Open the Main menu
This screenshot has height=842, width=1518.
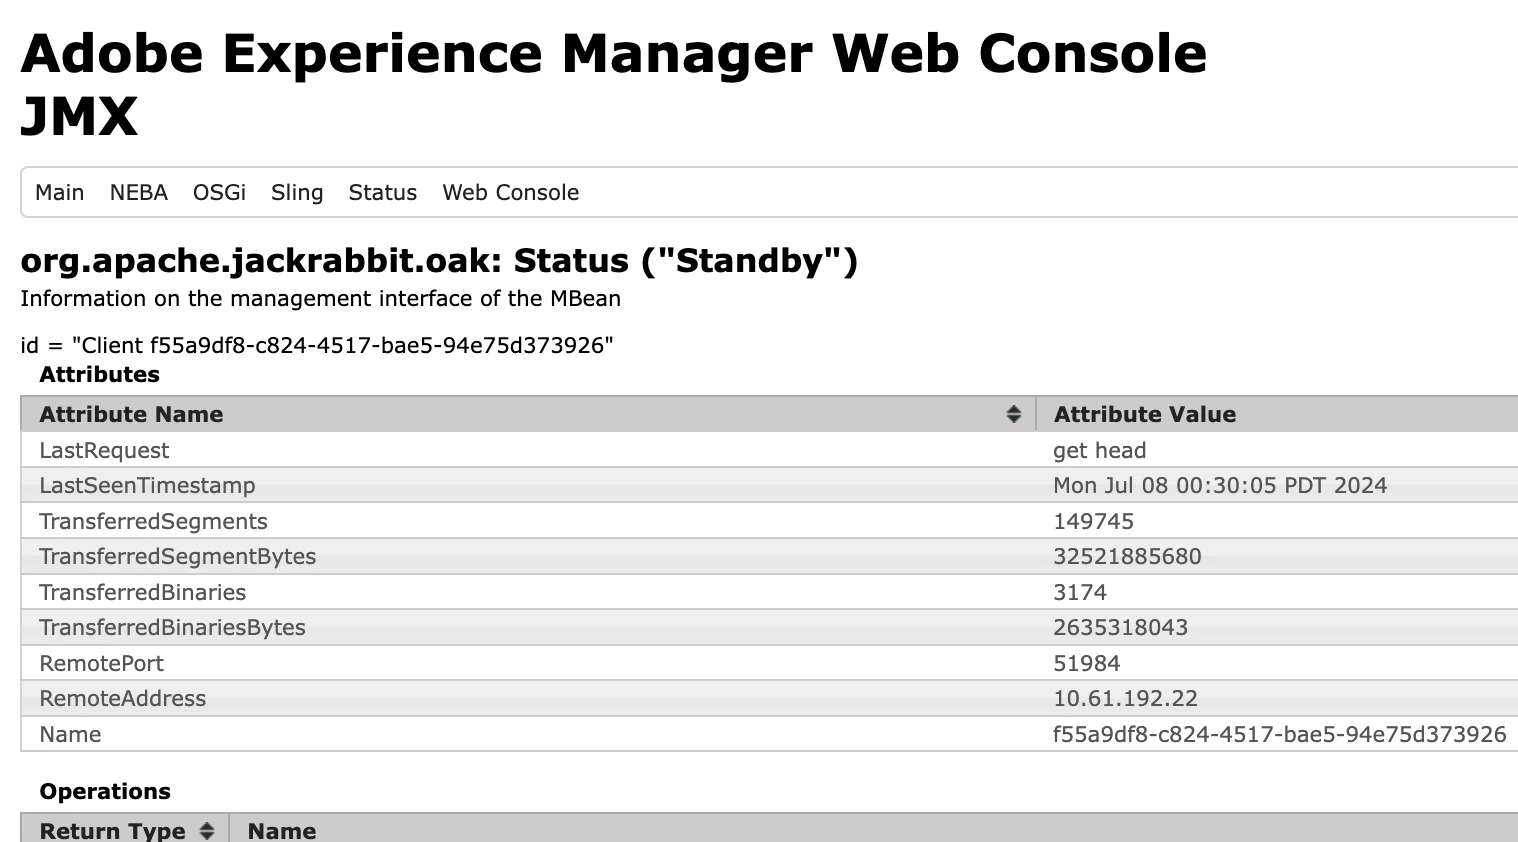tap(59, 192)
